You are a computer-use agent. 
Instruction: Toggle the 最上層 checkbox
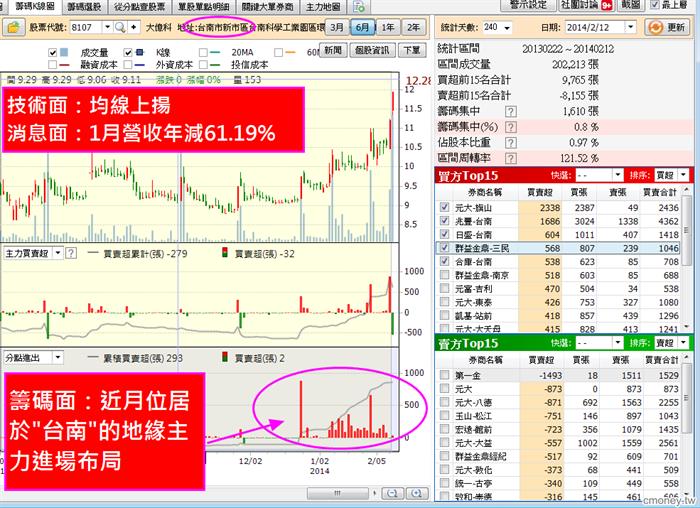coord(654,5)
